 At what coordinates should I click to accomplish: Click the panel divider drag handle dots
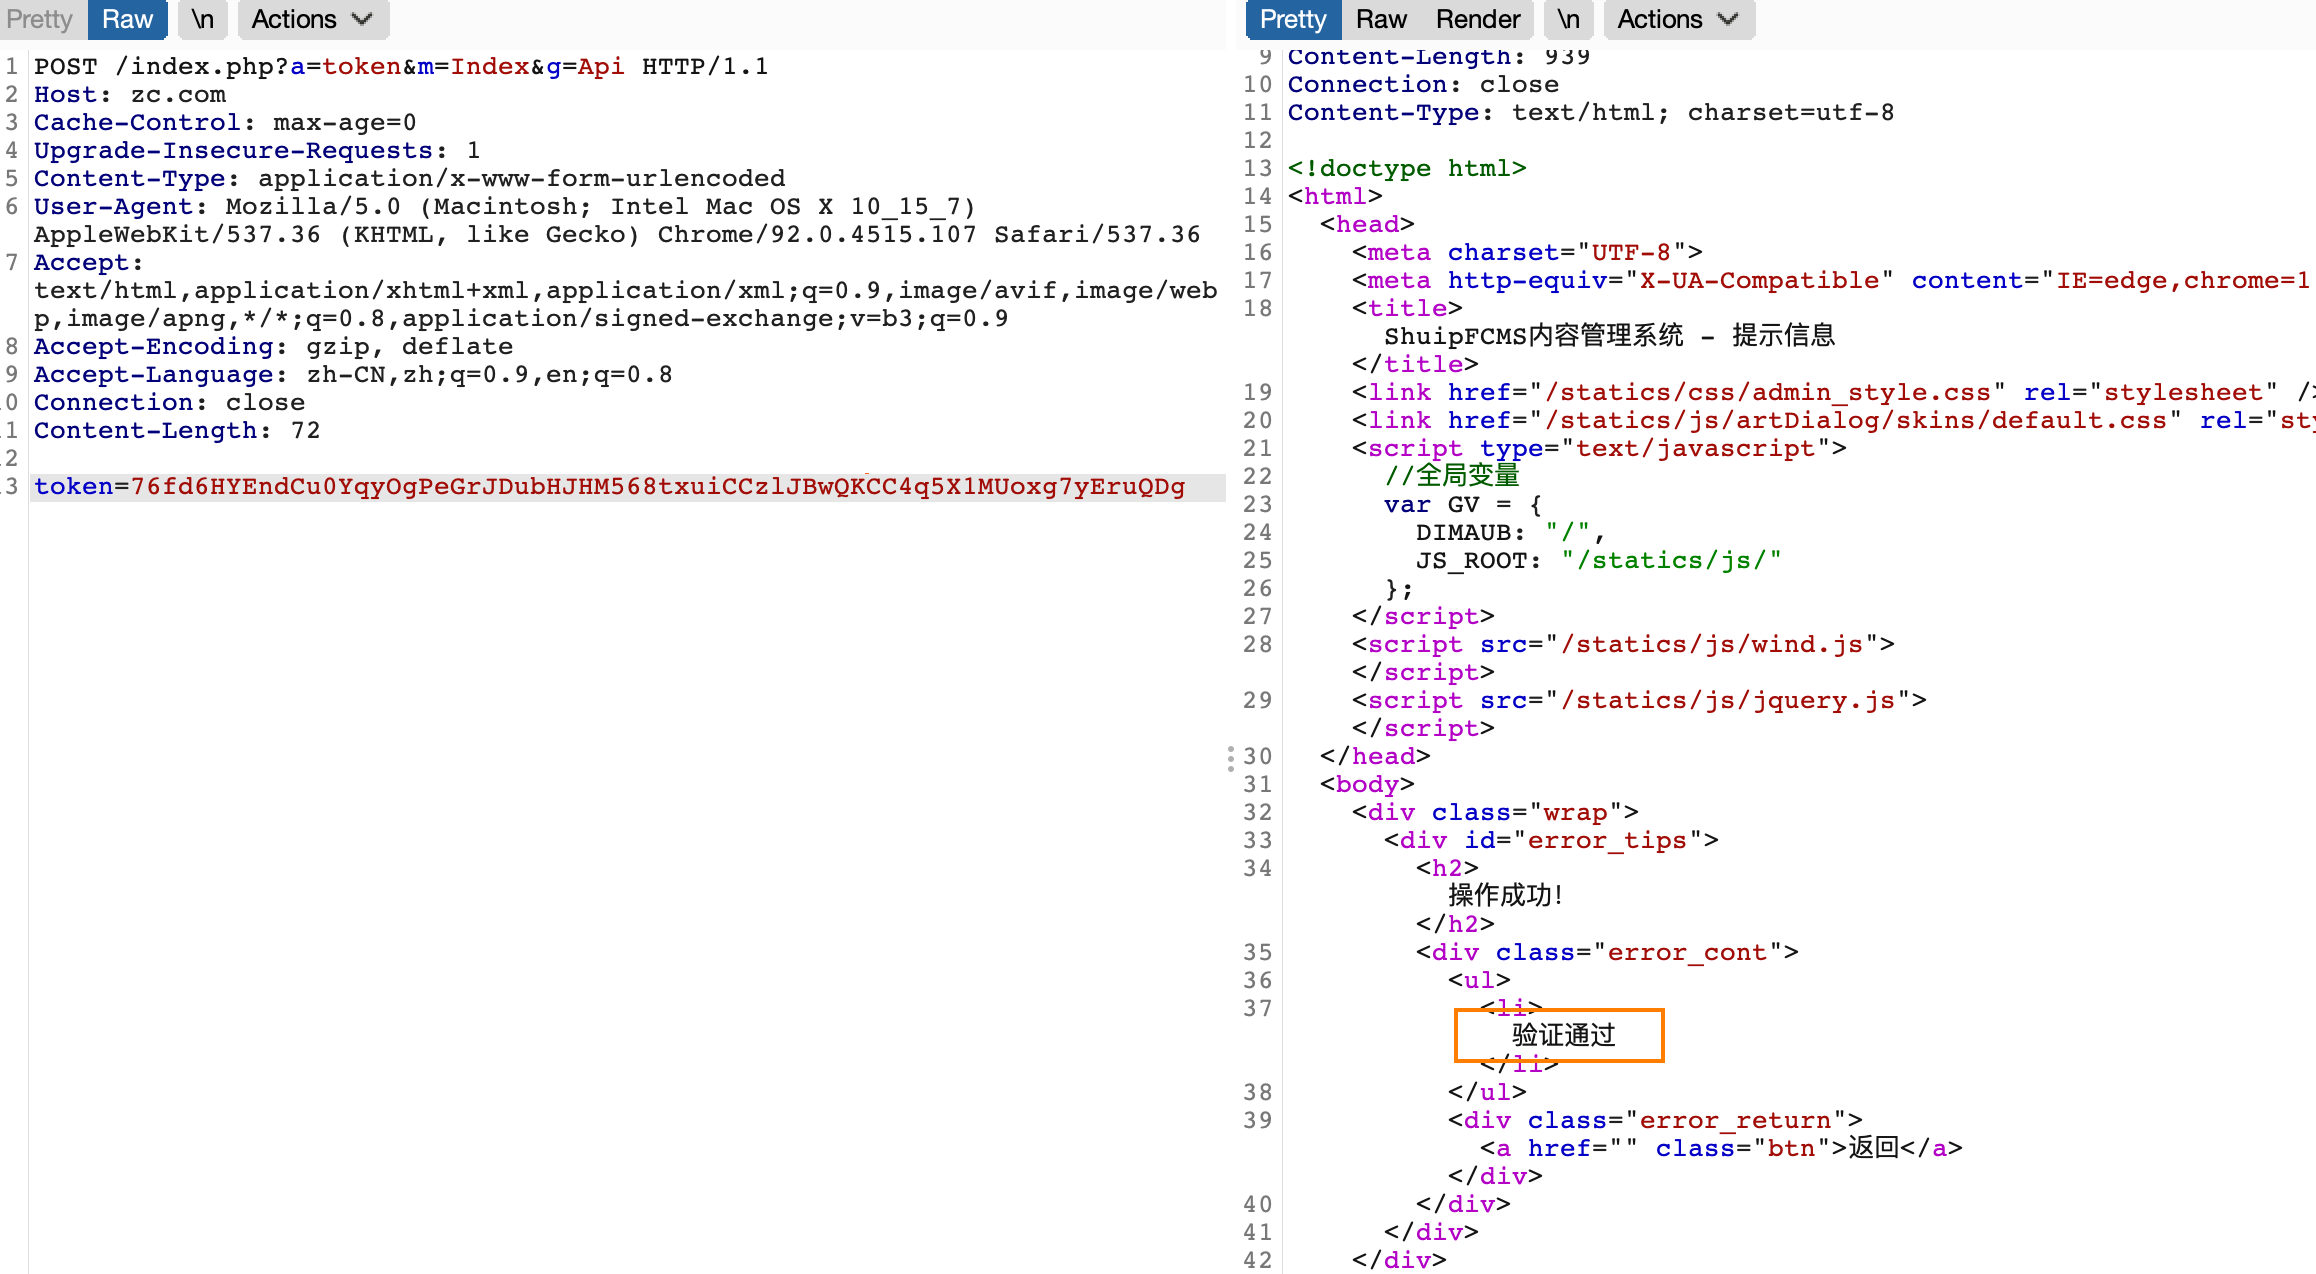(1231, 758)
